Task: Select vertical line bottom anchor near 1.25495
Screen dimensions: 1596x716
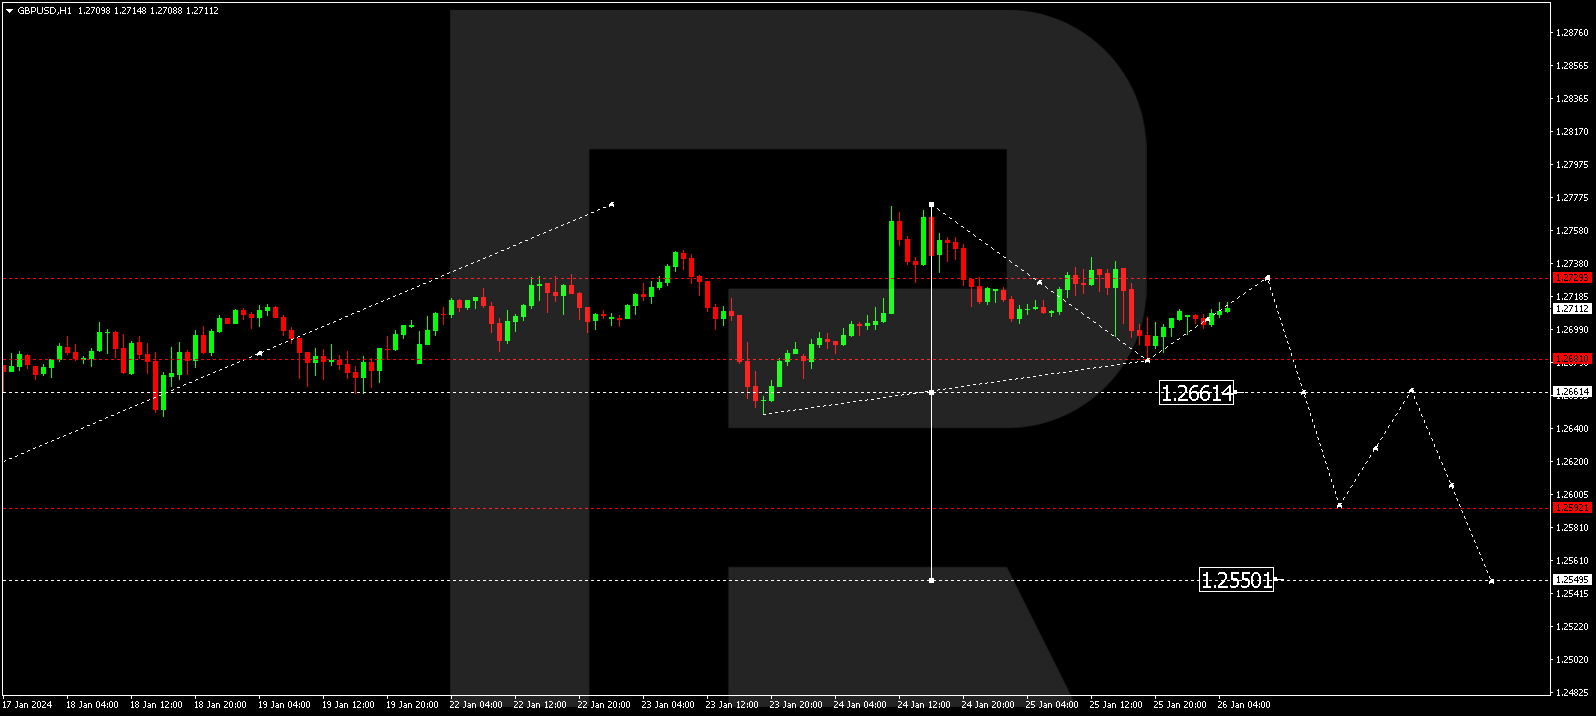Action: [931, 580]
